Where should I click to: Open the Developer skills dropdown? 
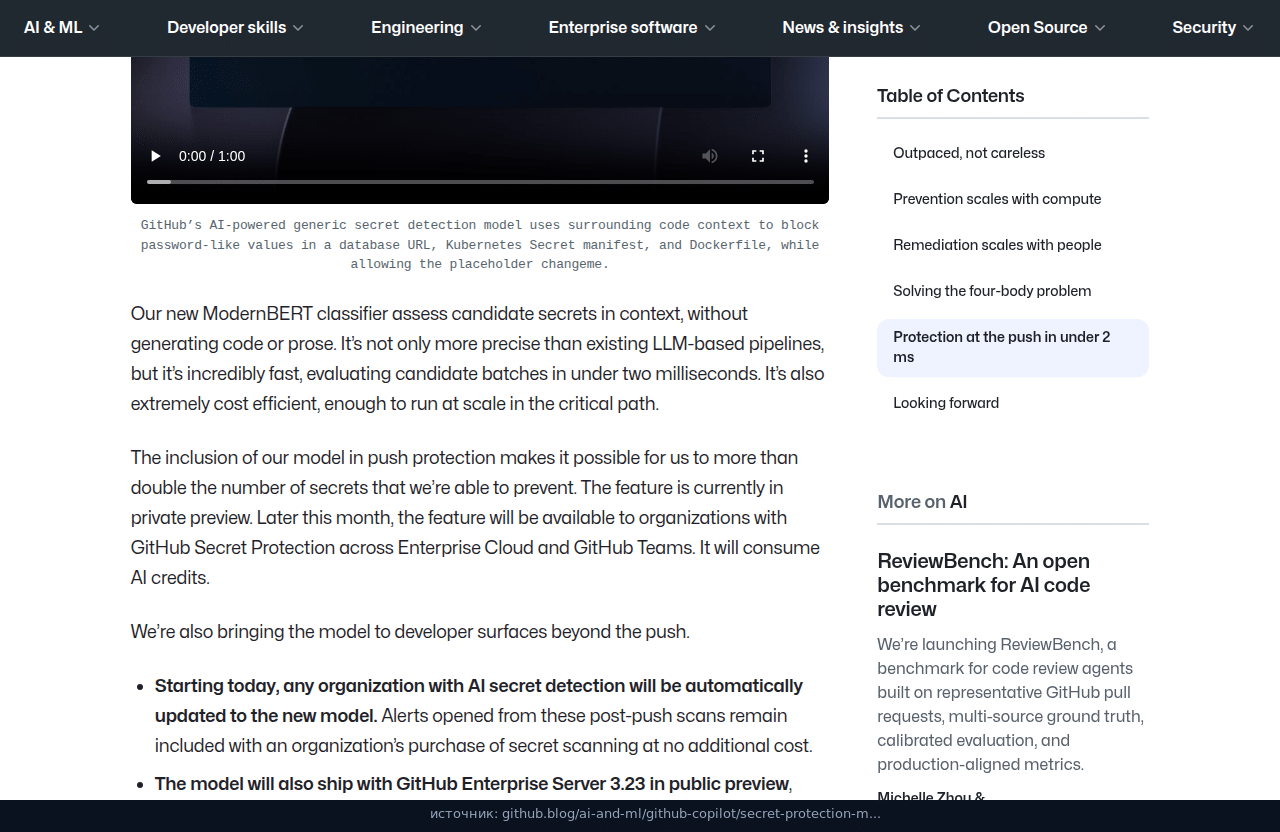point(236,28)
